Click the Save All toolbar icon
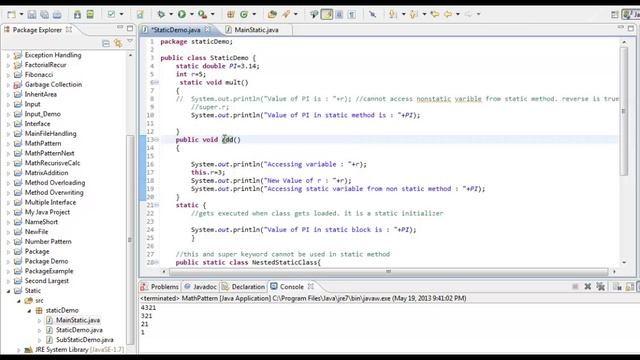Viewport: 640px width, 360px height. [x=44, y=14]
